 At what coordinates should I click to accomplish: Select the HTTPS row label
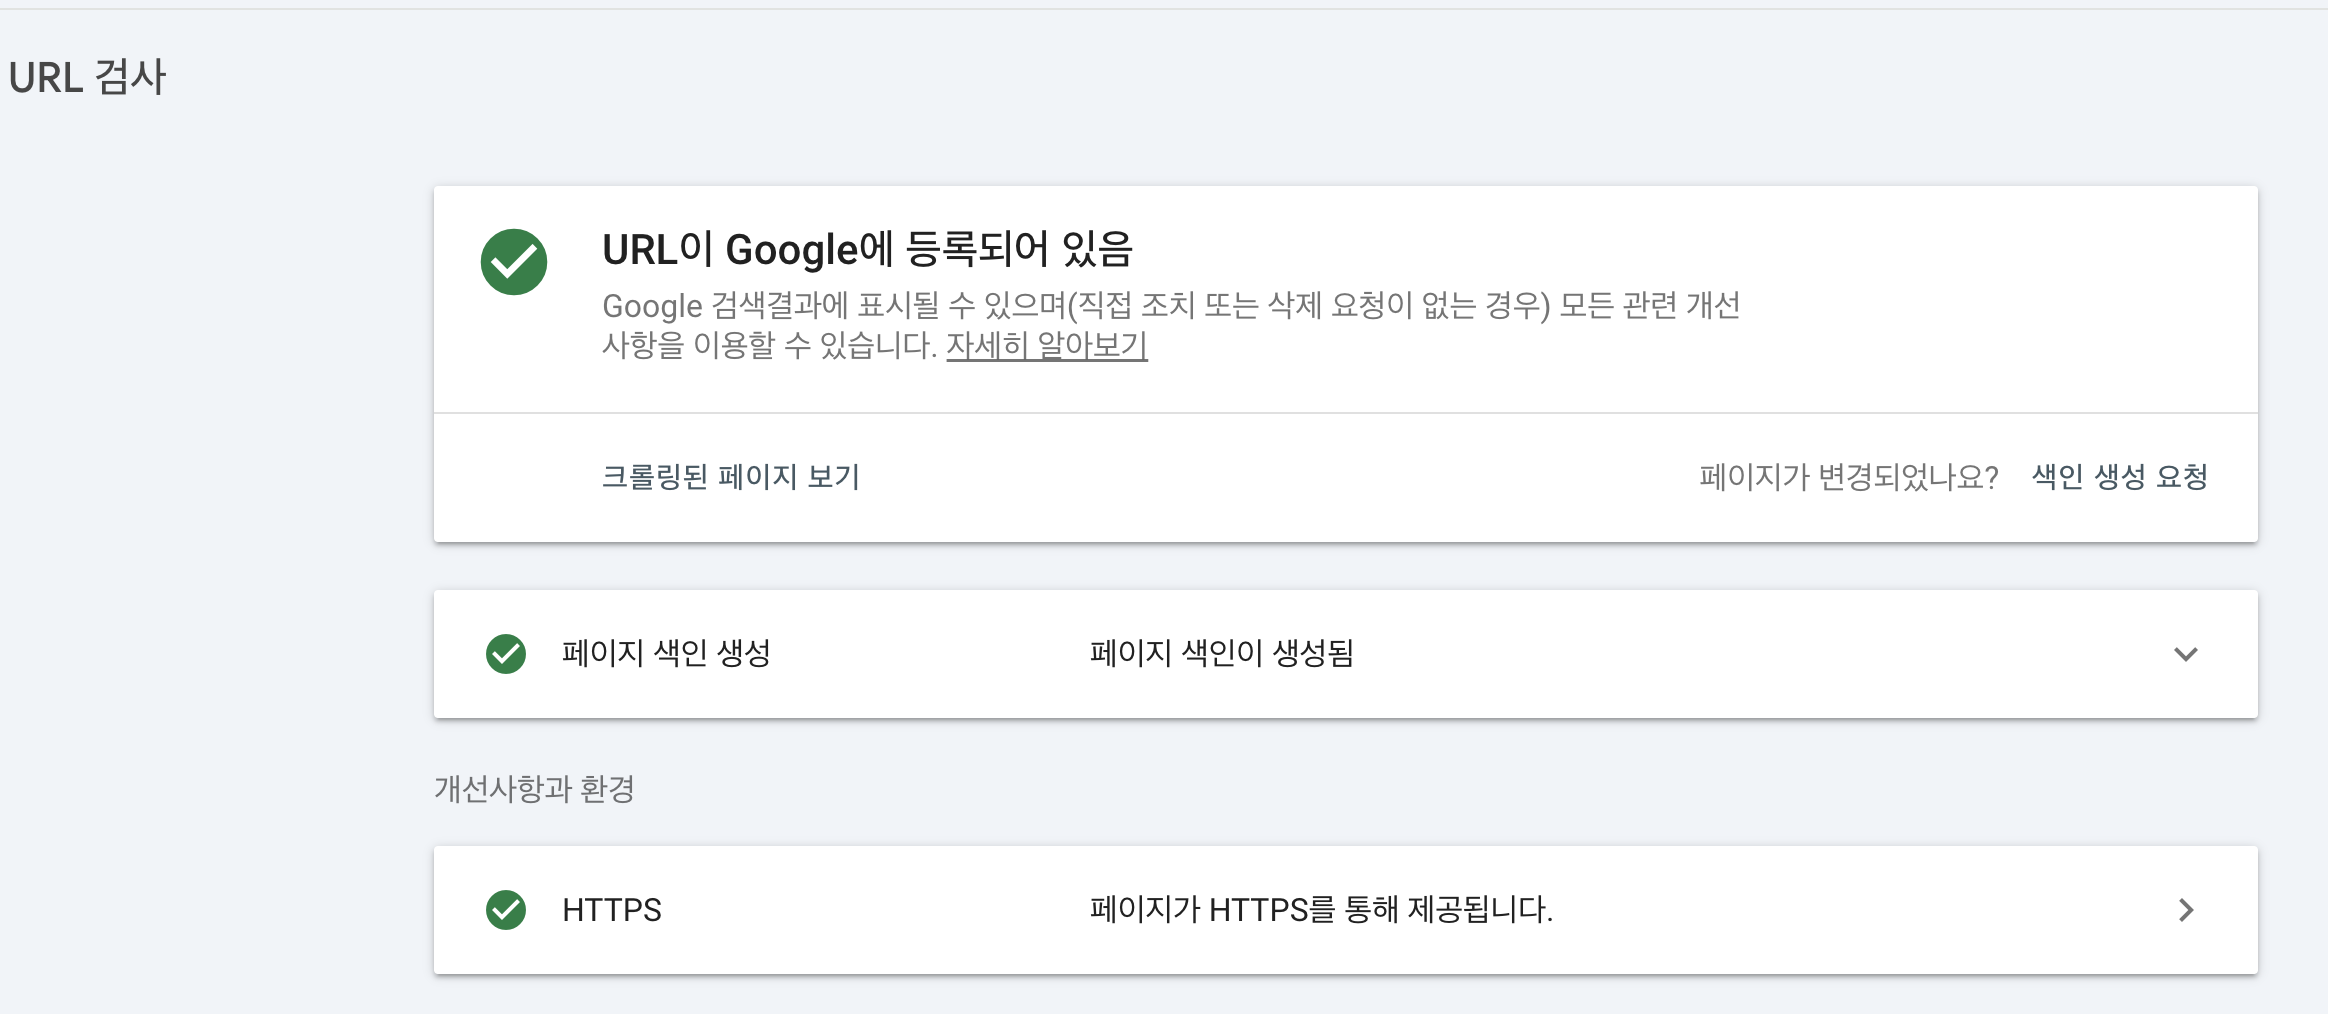click(612, 910)
